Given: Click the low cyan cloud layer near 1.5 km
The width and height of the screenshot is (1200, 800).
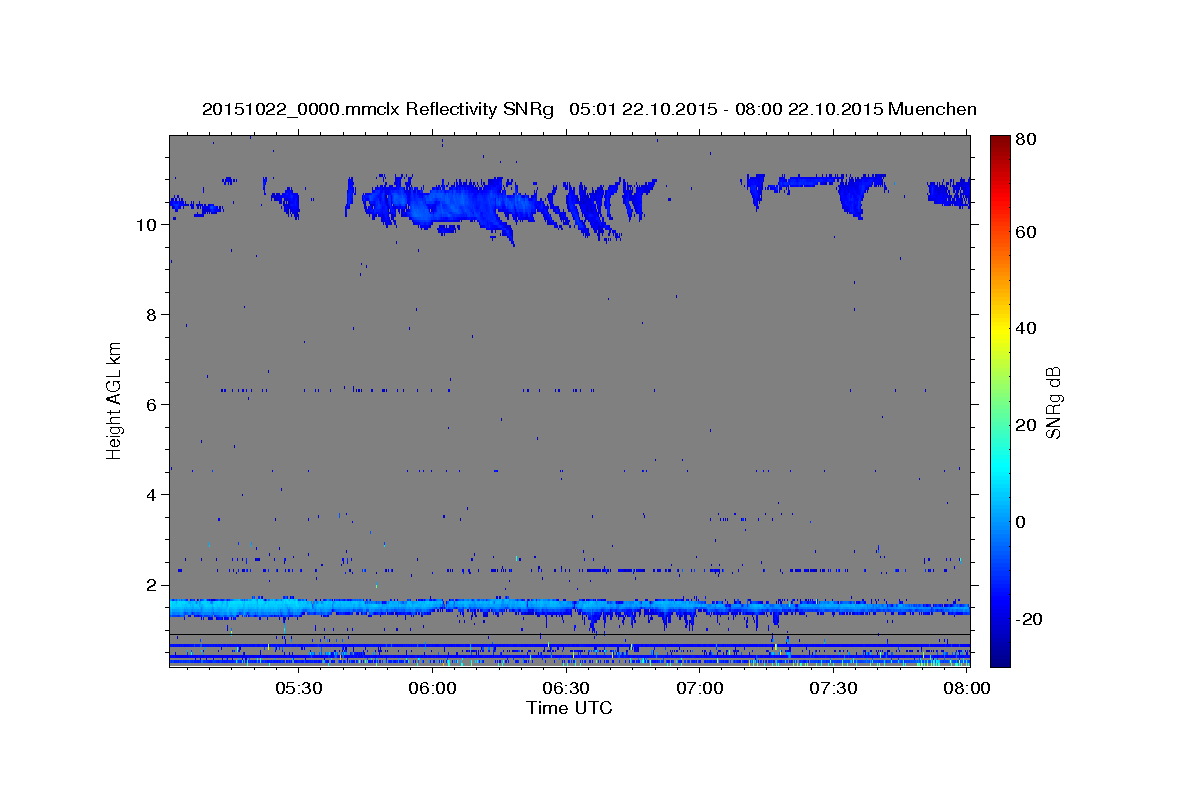Looking at the screenshot, I should click(569, 608).
